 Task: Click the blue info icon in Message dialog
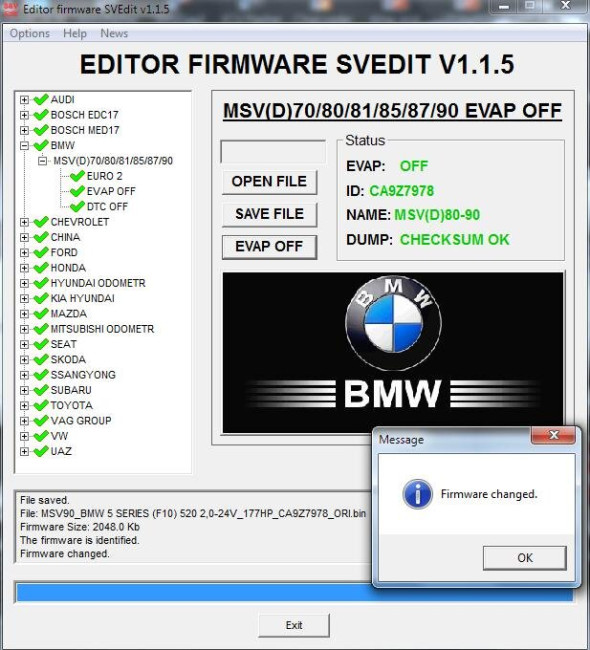coord(418,494)
